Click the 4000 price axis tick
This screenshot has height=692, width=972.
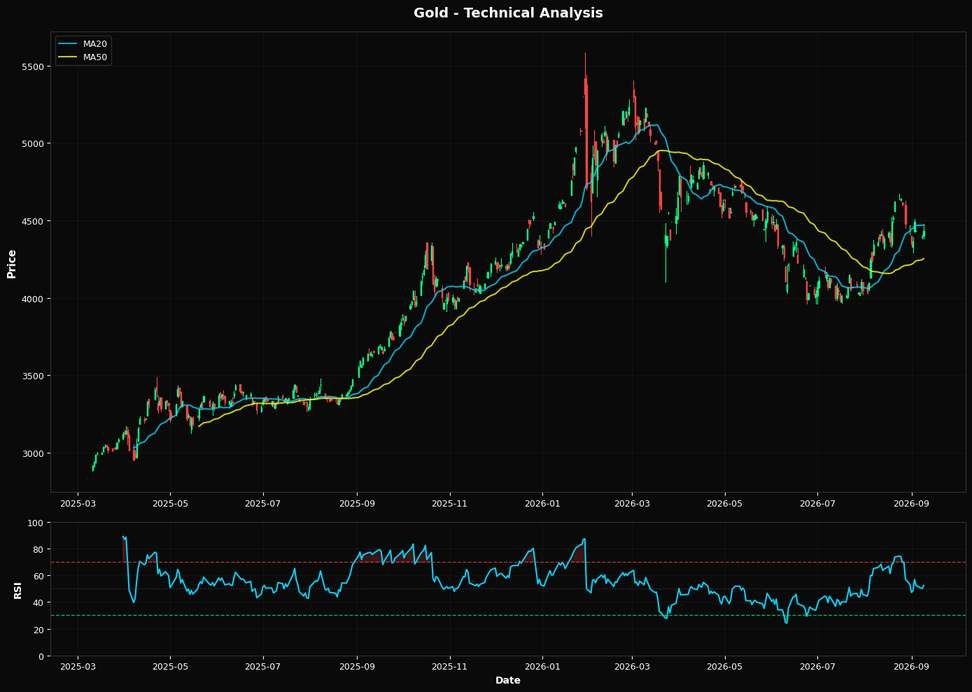click(35, 299)
